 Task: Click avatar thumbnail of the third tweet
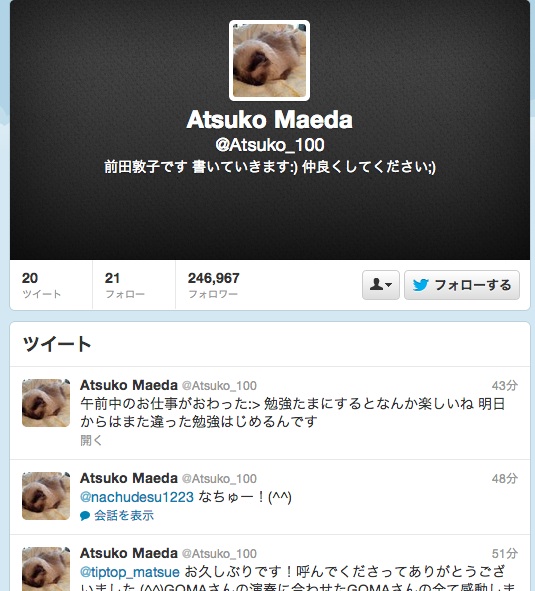coord(46,569)
